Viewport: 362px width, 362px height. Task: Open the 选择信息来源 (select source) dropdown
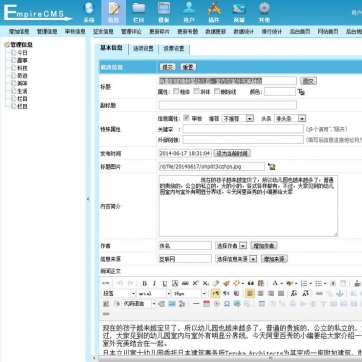236,259
